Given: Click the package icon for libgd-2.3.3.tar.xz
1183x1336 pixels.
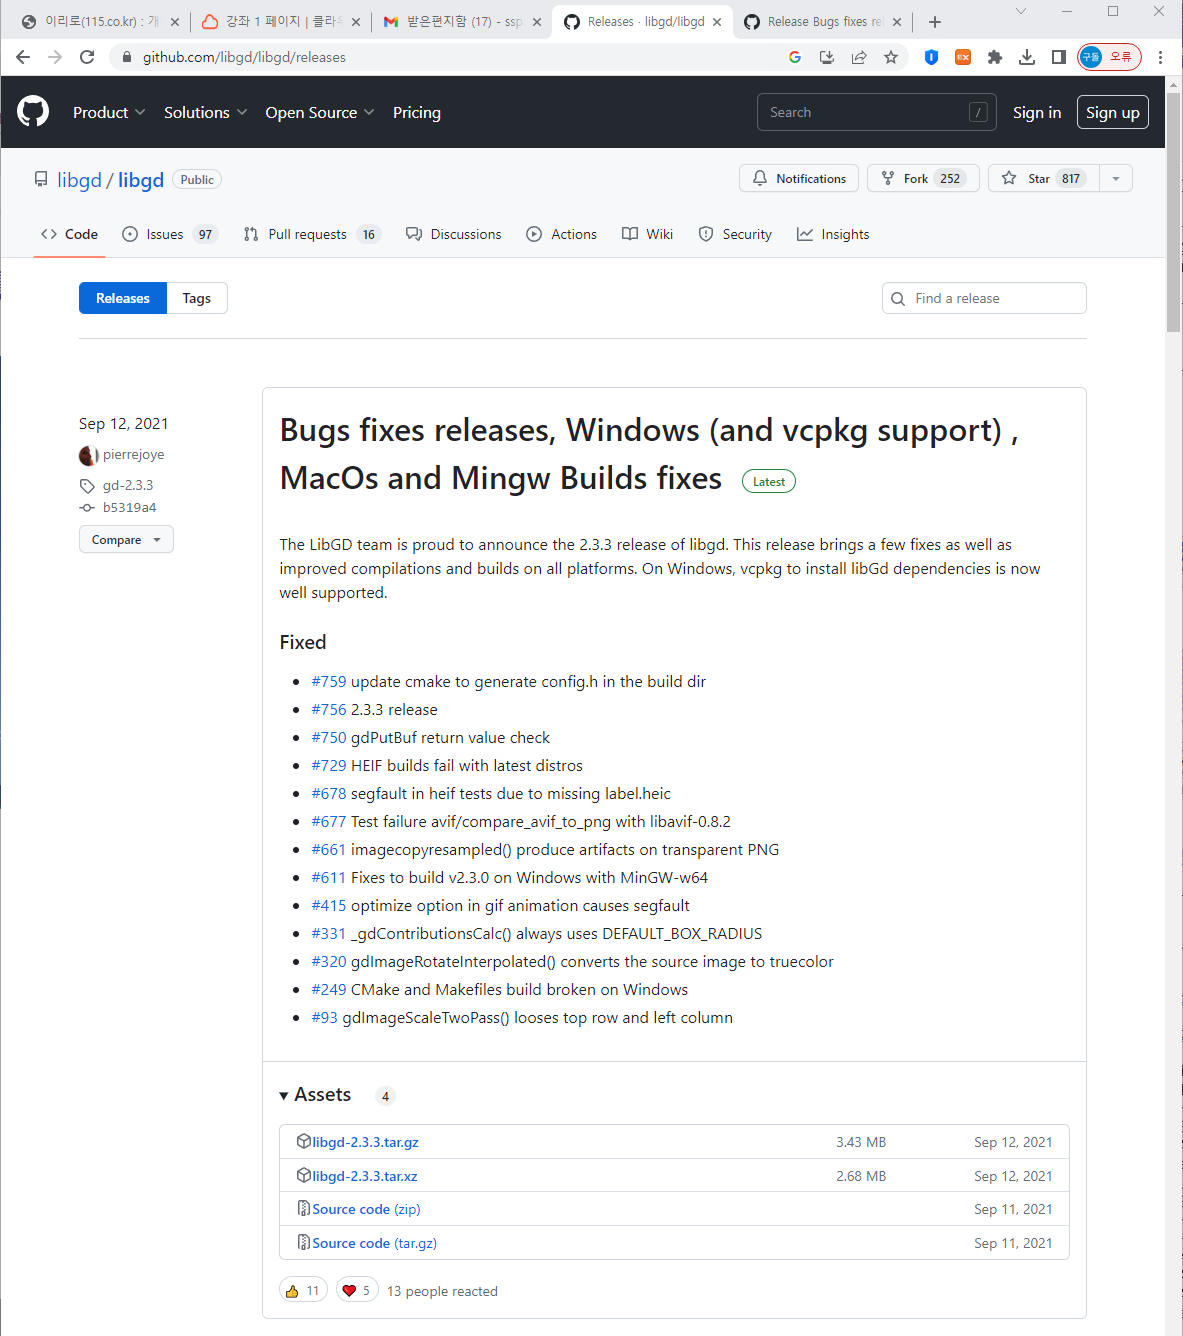Looking at the screenshot, I should (304, 1175).
